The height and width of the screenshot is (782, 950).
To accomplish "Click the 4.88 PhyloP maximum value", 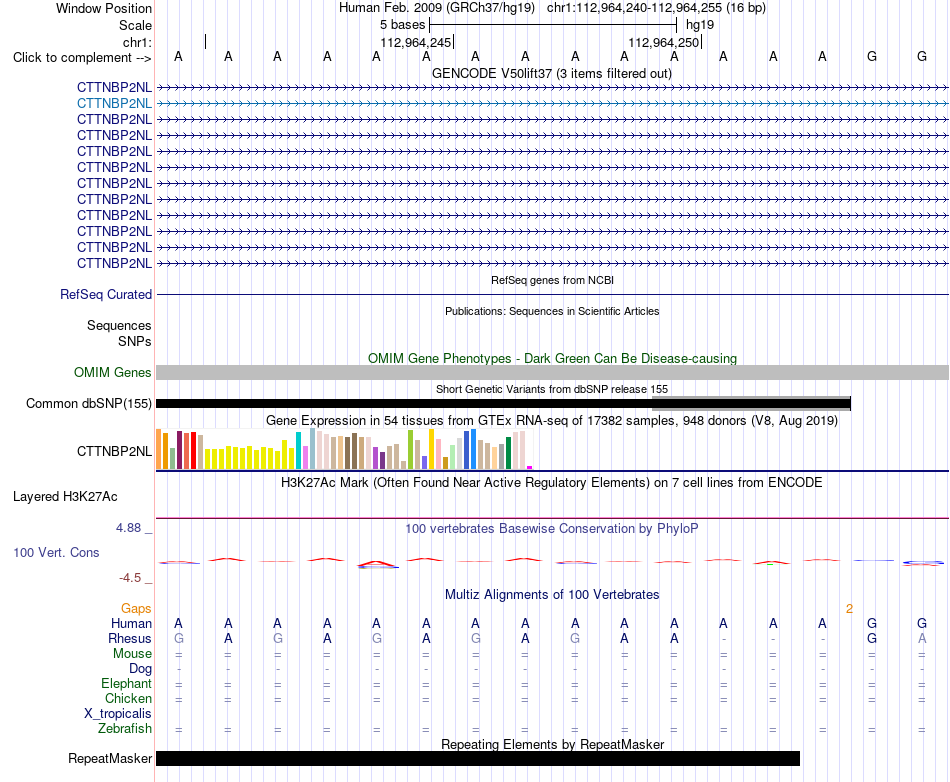I will click(x=128, y=528).
